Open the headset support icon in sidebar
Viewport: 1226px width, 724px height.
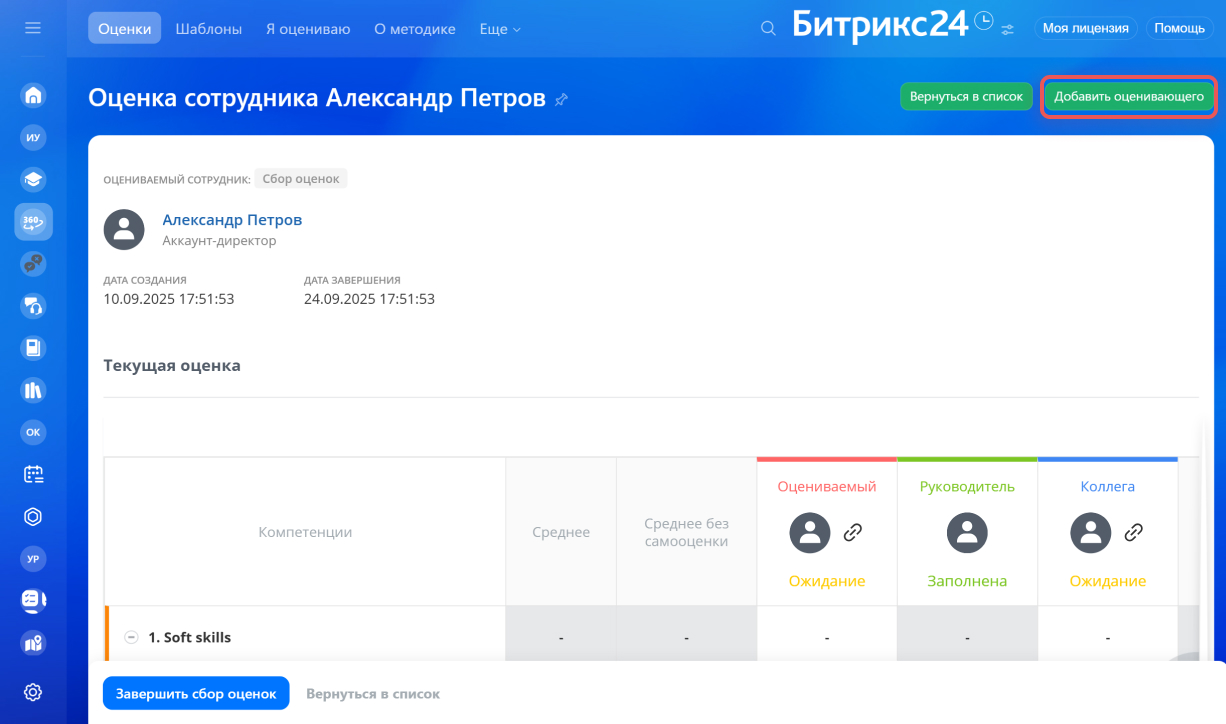click(x=33, y=306)
